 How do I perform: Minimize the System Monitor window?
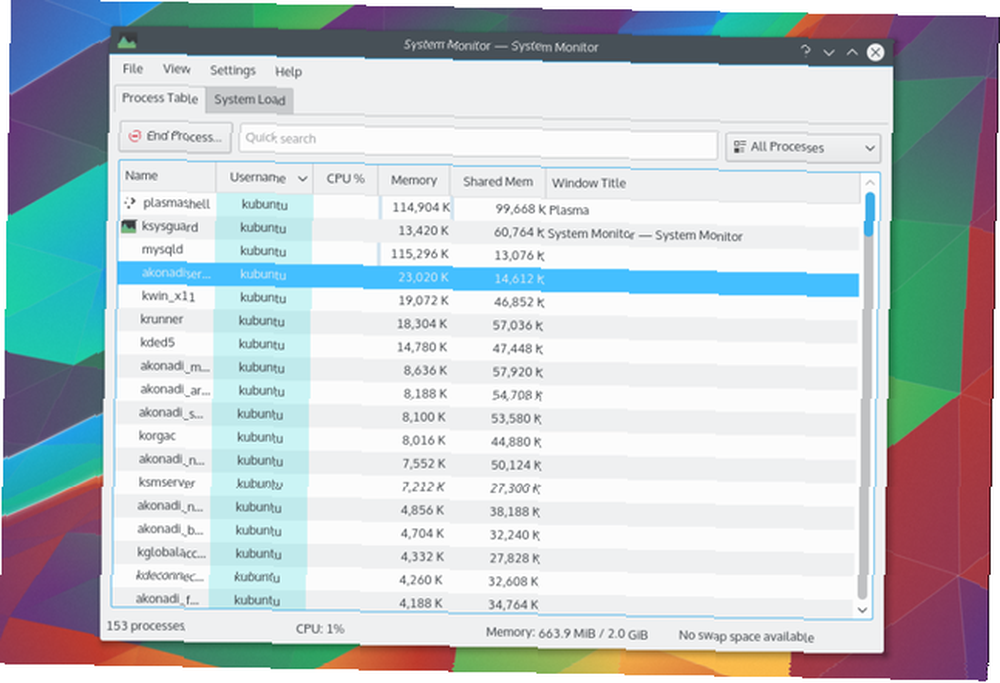[x=828, y=52]
